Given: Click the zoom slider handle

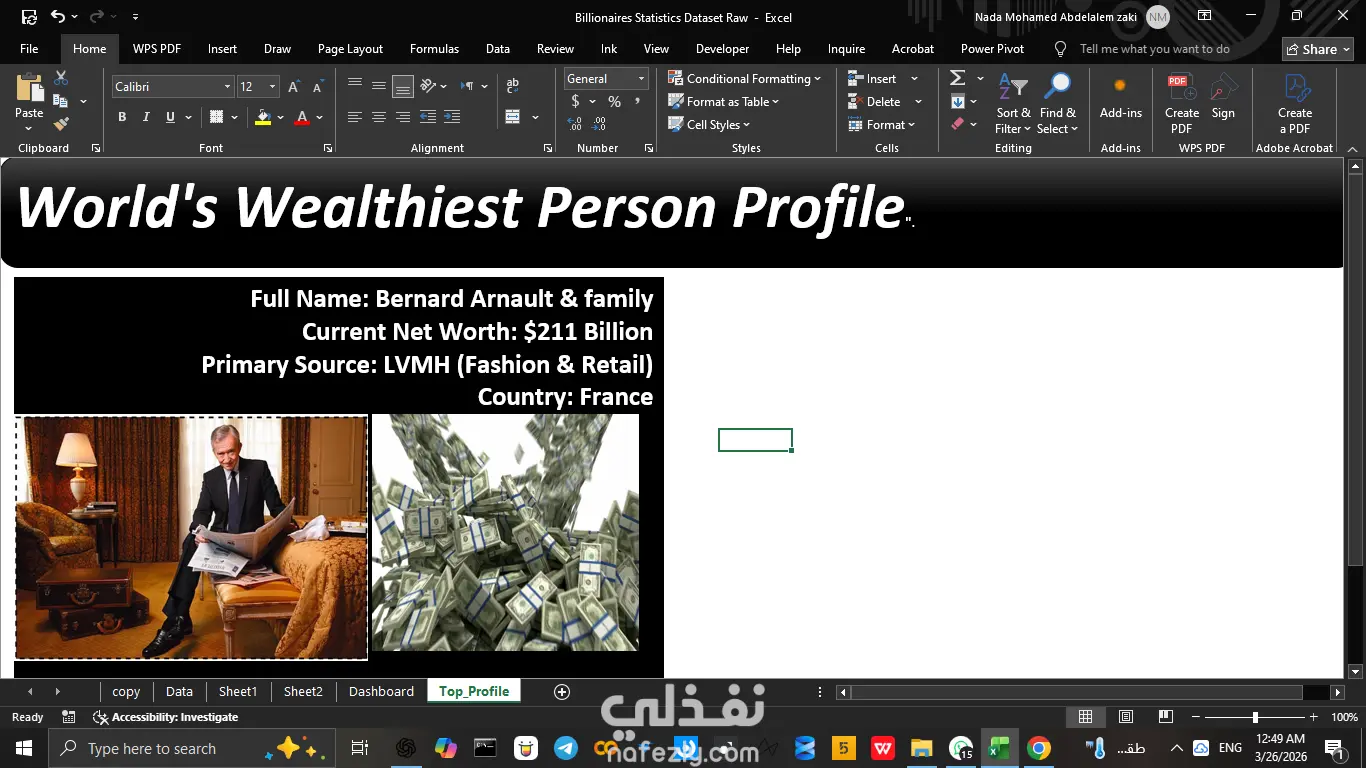Looking at the screenshot, I should 1255,717.
